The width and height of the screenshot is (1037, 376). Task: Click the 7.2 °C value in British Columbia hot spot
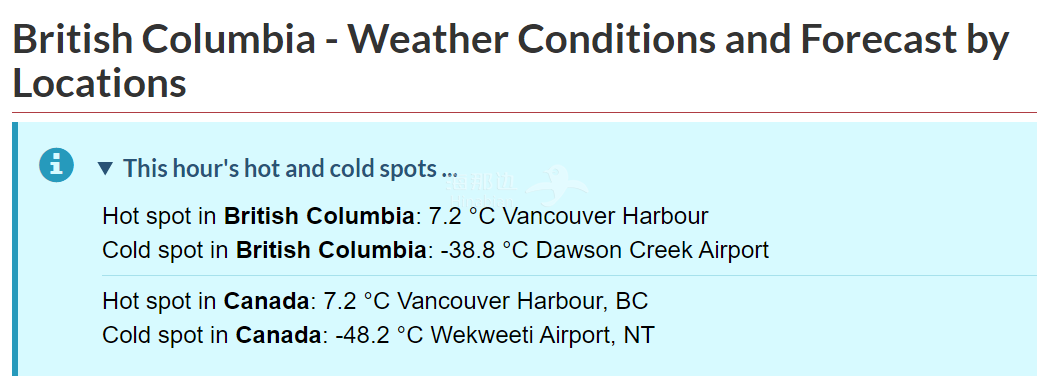pyautogui.click(x=471, y=216)
